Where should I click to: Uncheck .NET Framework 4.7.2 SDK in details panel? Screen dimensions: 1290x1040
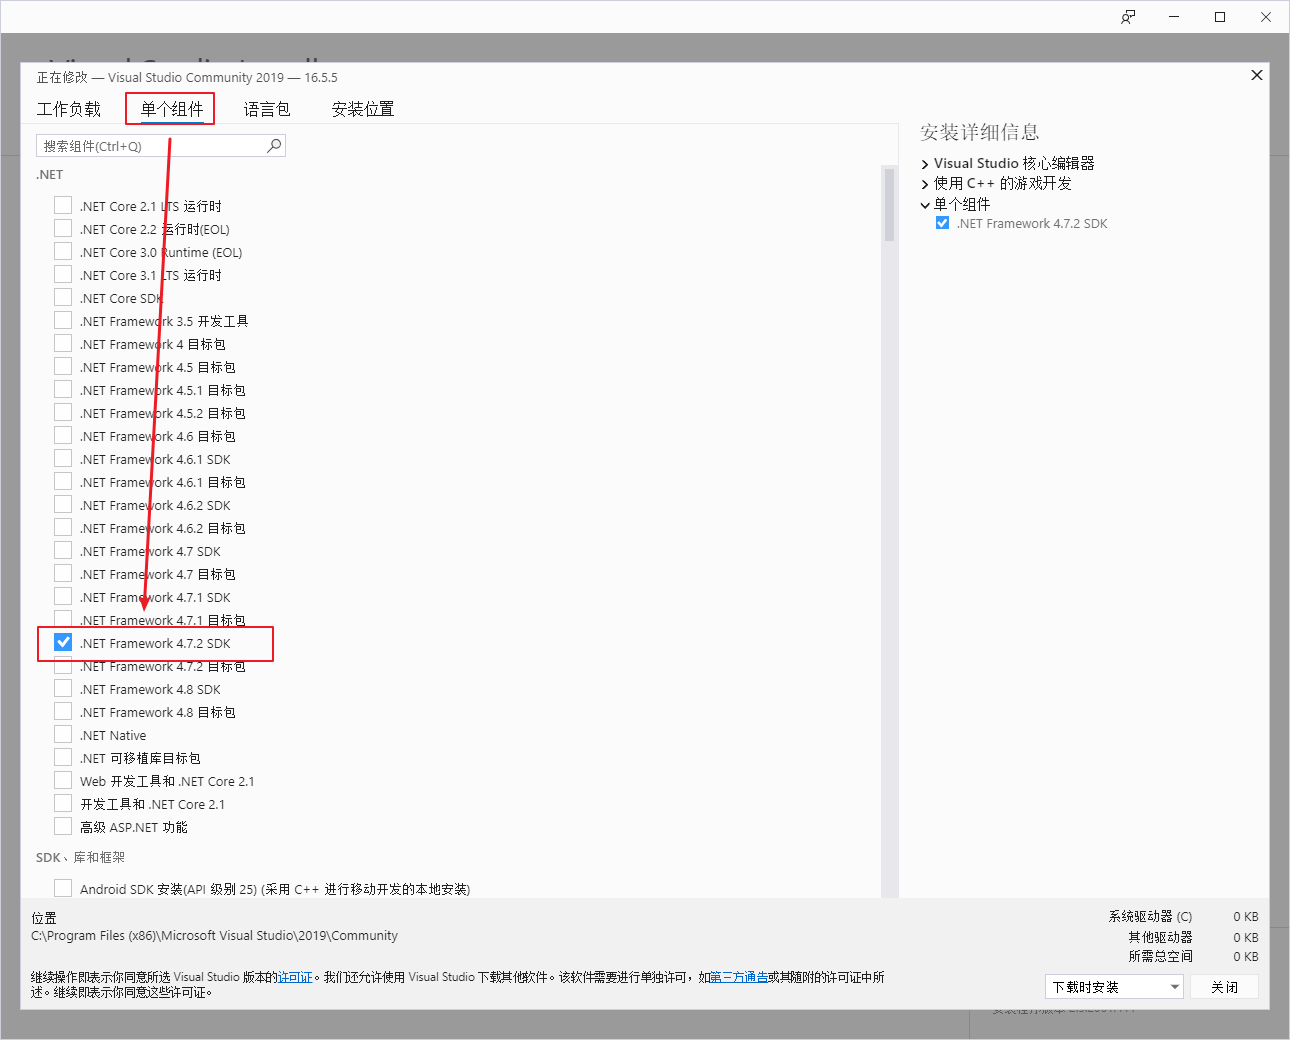coord(942,223)
